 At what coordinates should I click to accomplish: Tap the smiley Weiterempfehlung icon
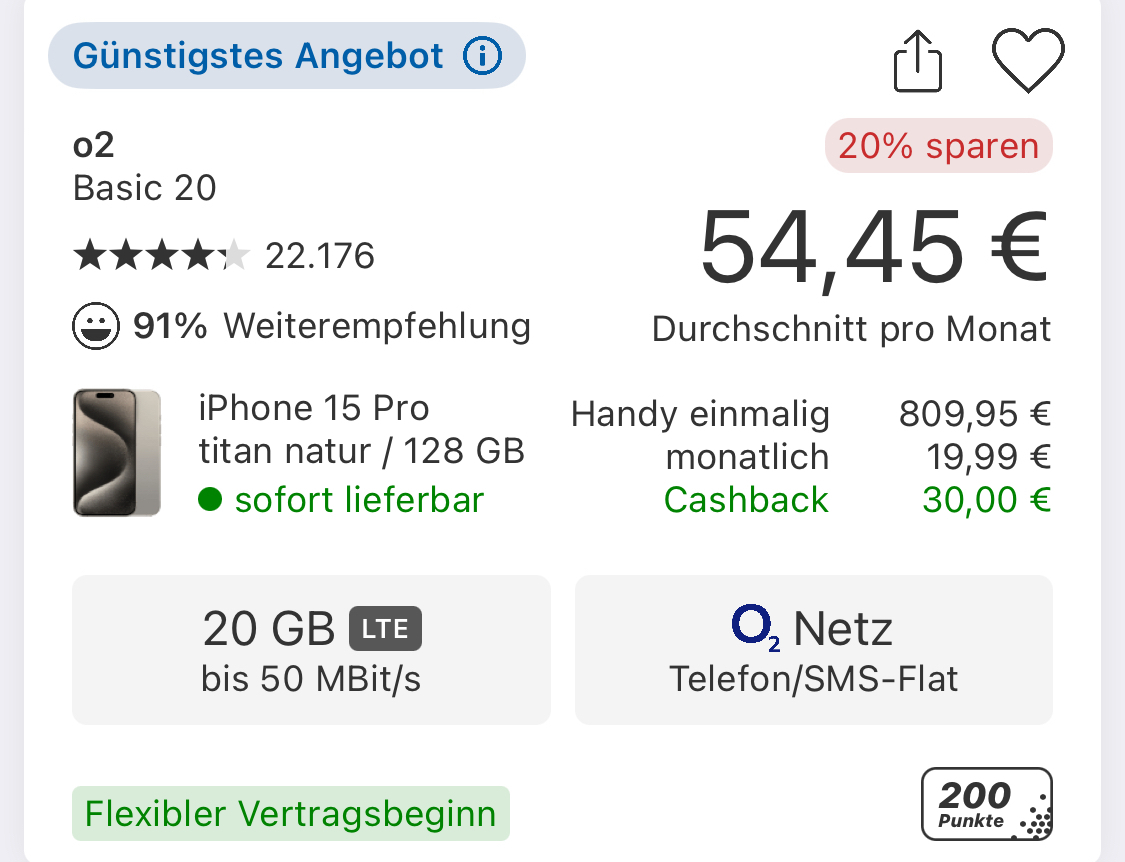(95, 326)
